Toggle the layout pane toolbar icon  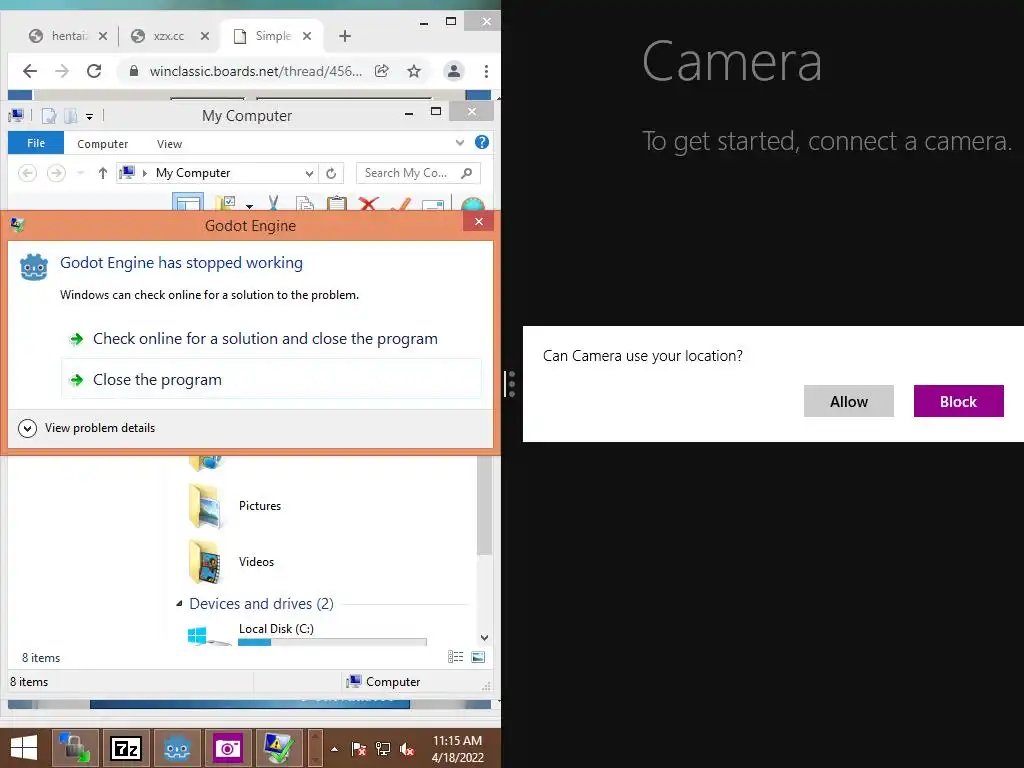(188, 202)
